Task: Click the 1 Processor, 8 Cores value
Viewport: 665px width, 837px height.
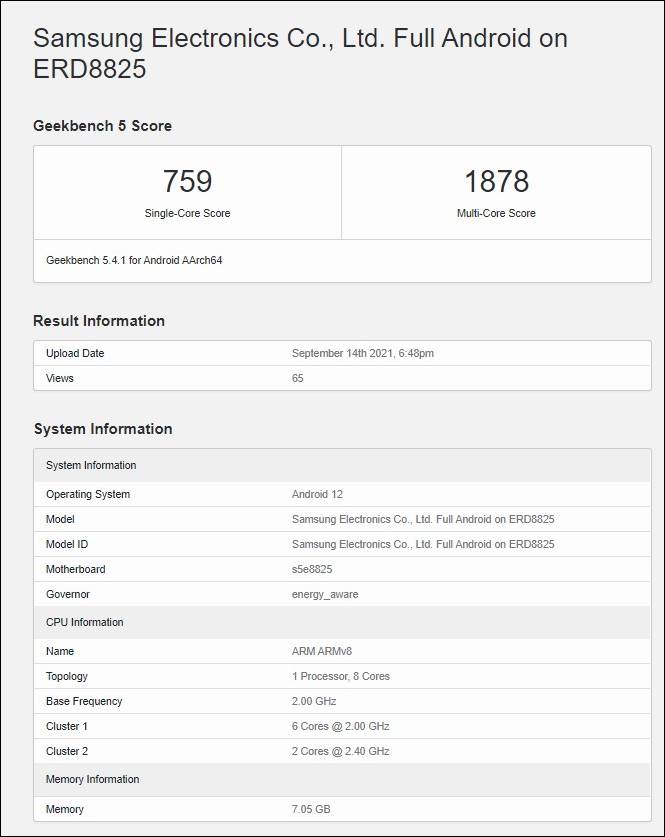Action: pyautogui.click(x=341, y=676)
